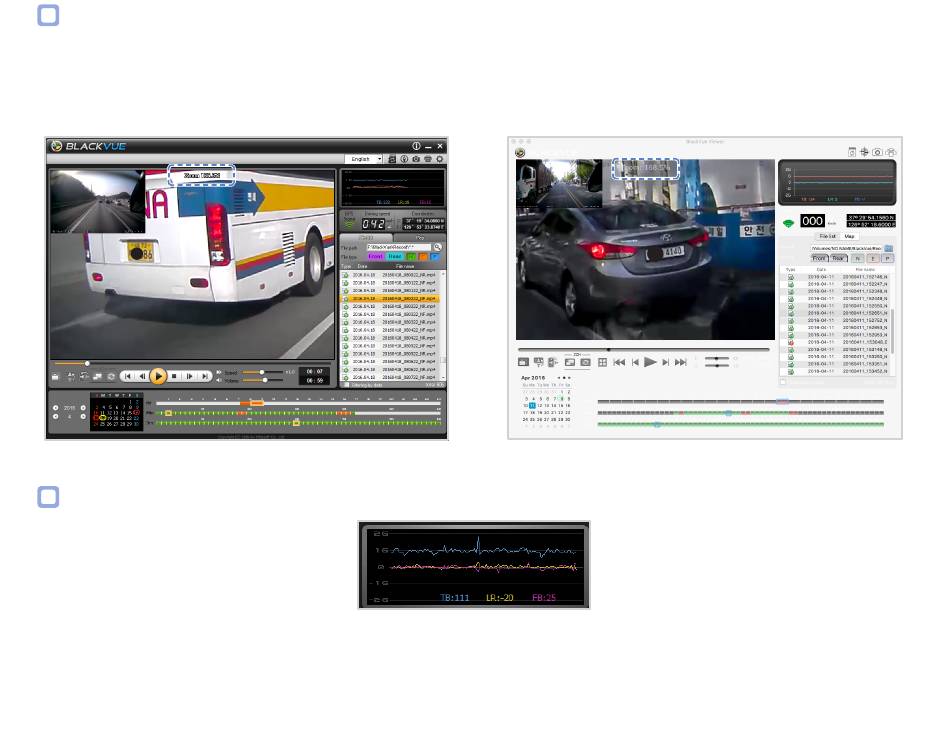
Task: Switch to the file list tab in Windows viewer
Action: click(x=367, y=238)
